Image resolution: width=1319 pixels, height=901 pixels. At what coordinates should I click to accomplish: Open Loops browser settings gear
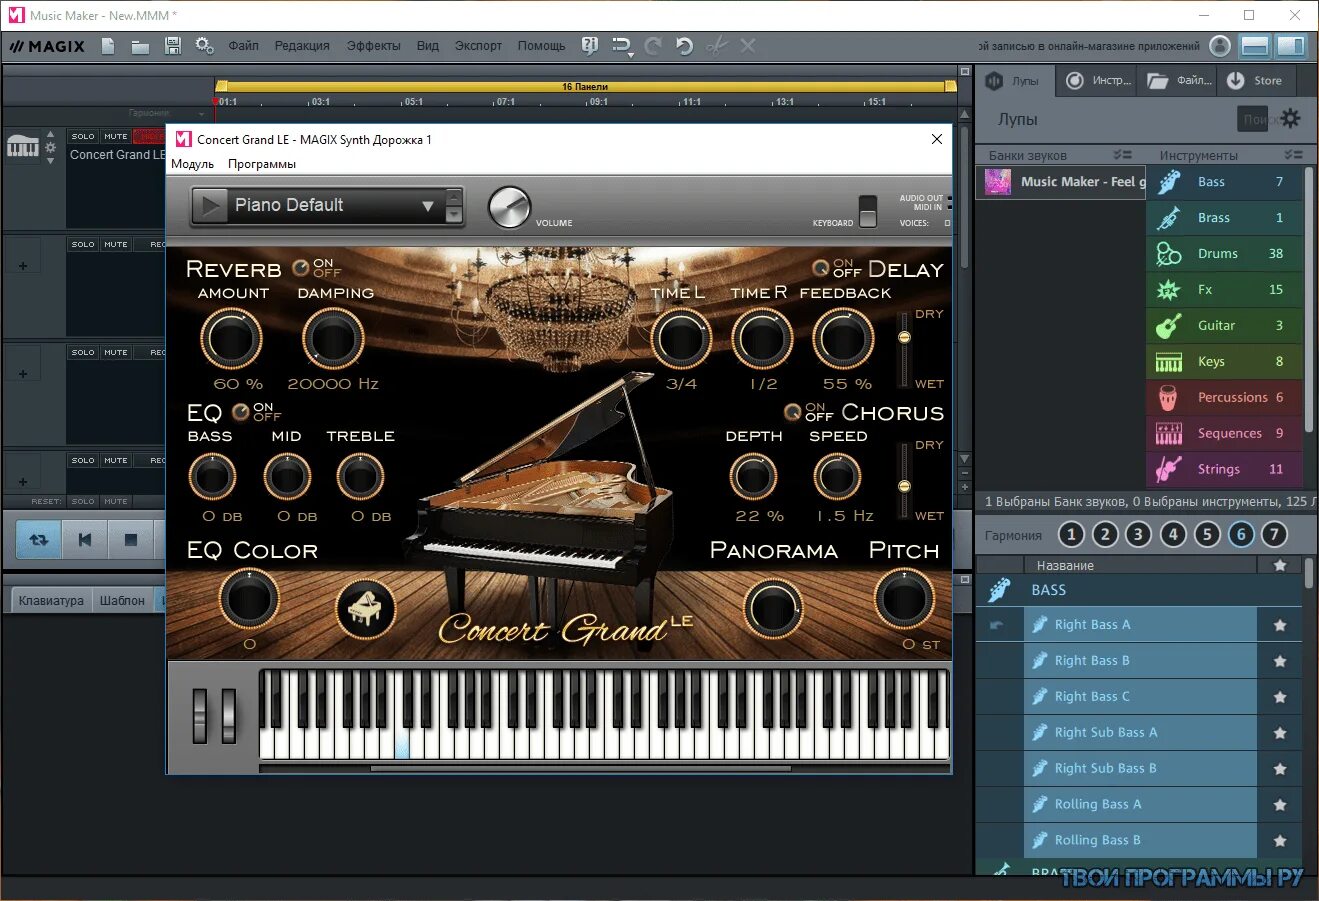[x=1291, y=118]
